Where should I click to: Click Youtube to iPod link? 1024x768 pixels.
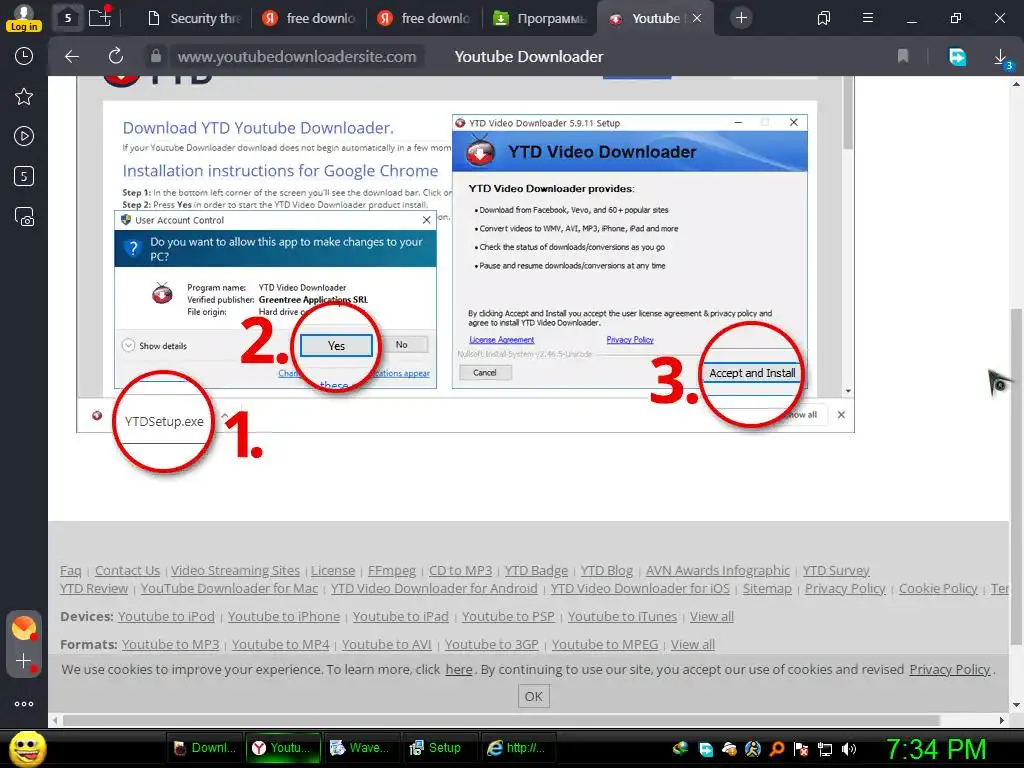166,616
